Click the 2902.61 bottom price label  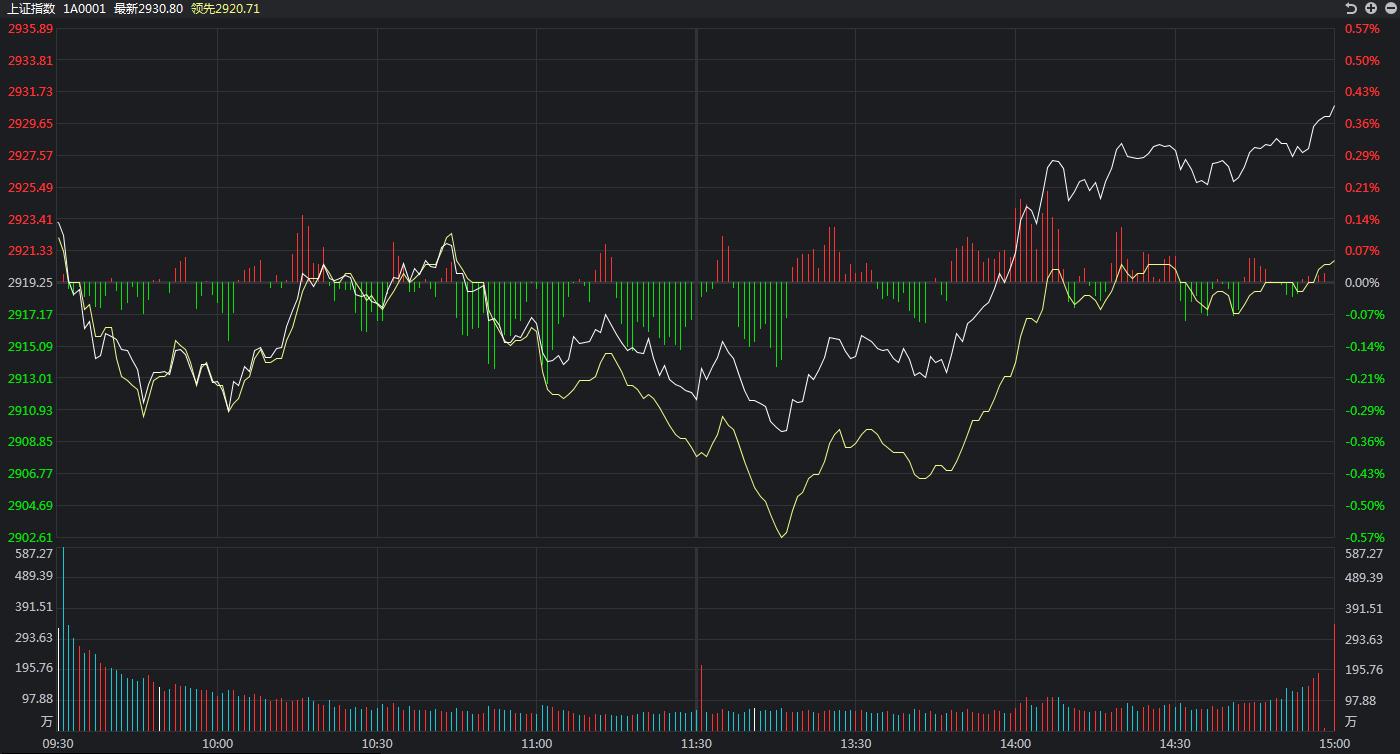(30, 537)
